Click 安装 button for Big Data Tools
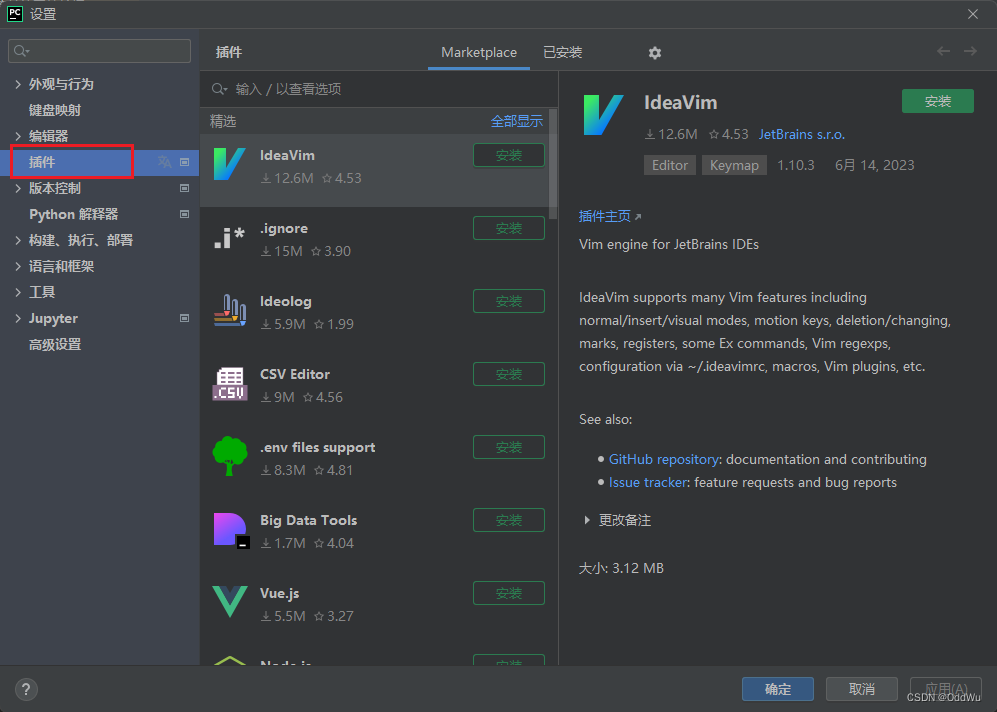The width and height of the screenshot is (997, 712). pos(509,520)
